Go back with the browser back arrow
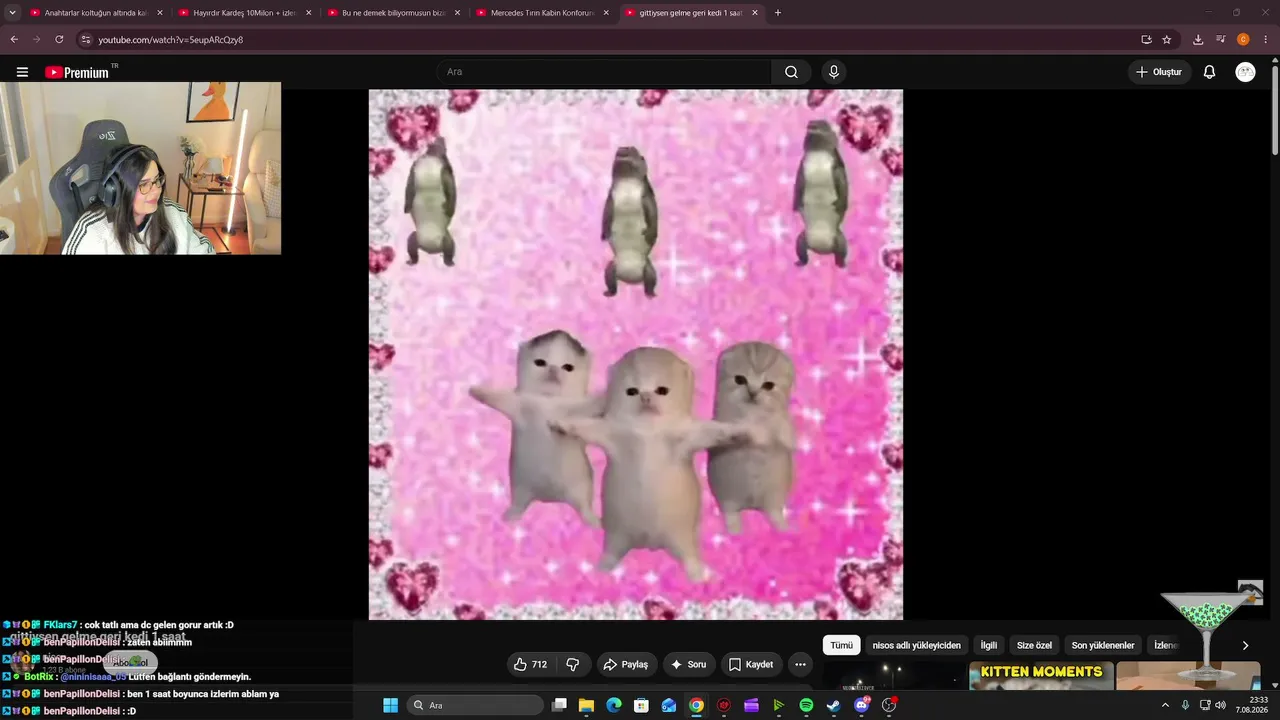This screenshot has width=1280, height=720. (14, 40)
